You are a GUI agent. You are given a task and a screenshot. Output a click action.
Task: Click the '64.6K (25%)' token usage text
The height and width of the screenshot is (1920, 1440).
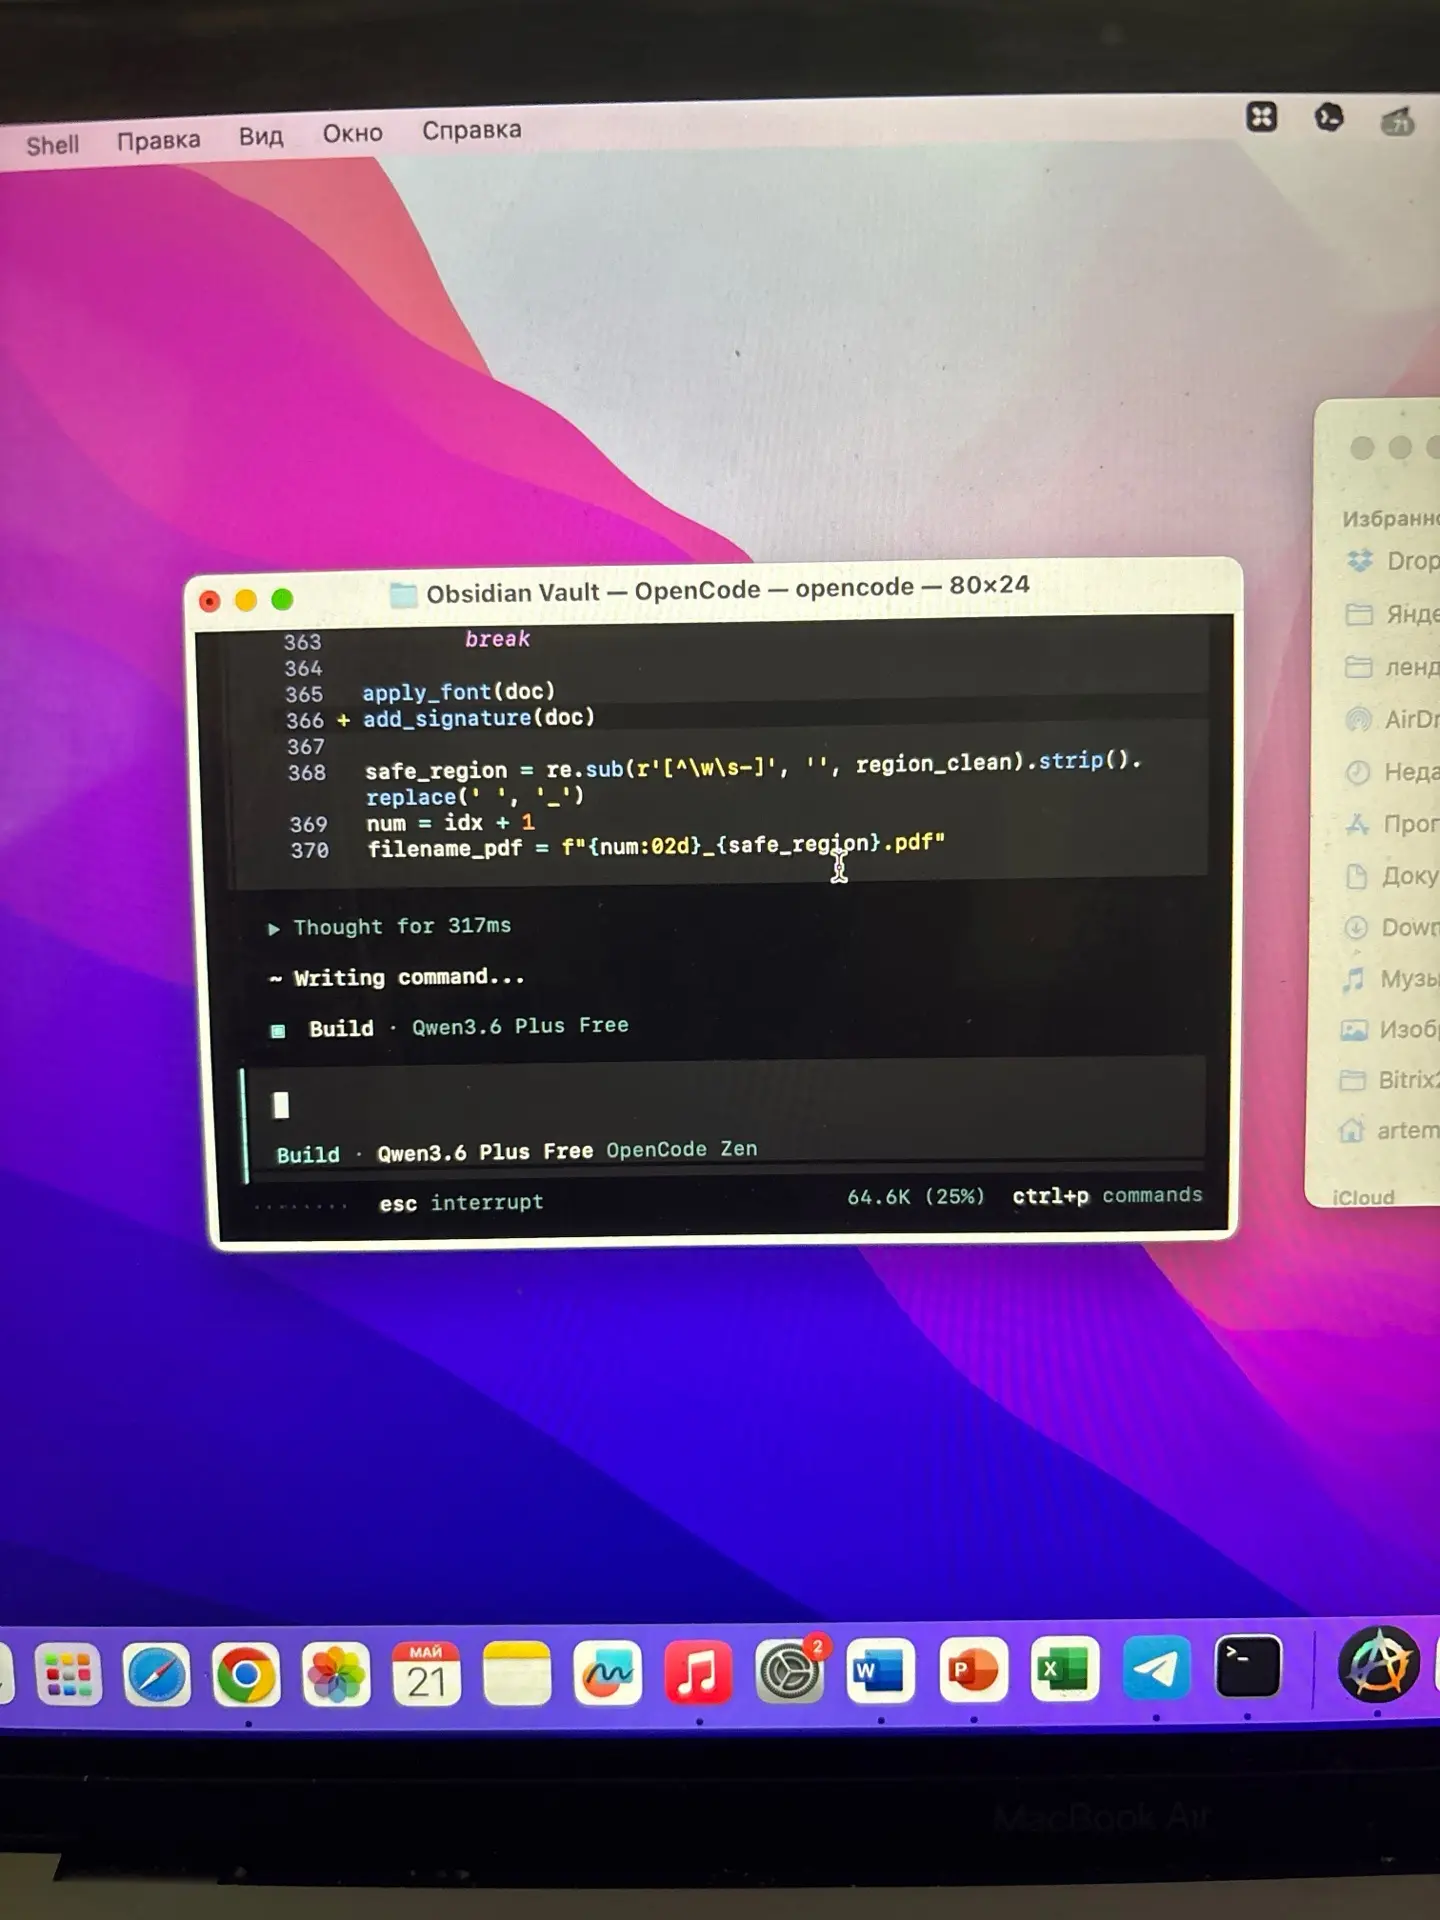click(916, 1197)
